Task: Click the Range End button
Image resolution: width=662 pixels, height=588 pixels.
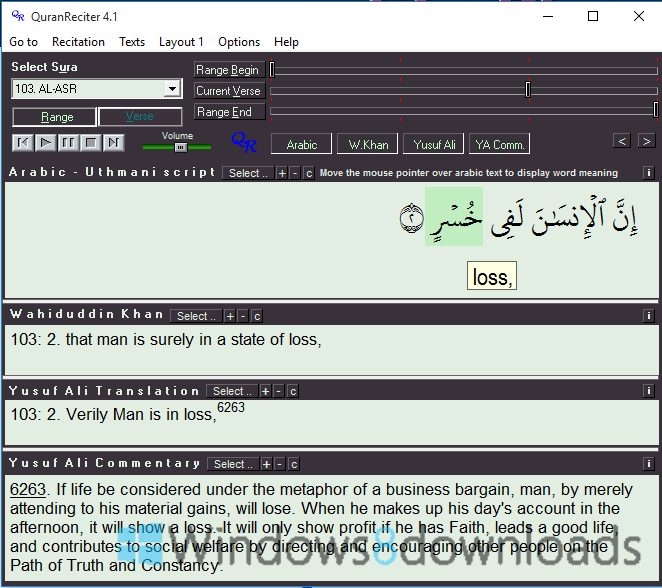Action: (229, 112)
